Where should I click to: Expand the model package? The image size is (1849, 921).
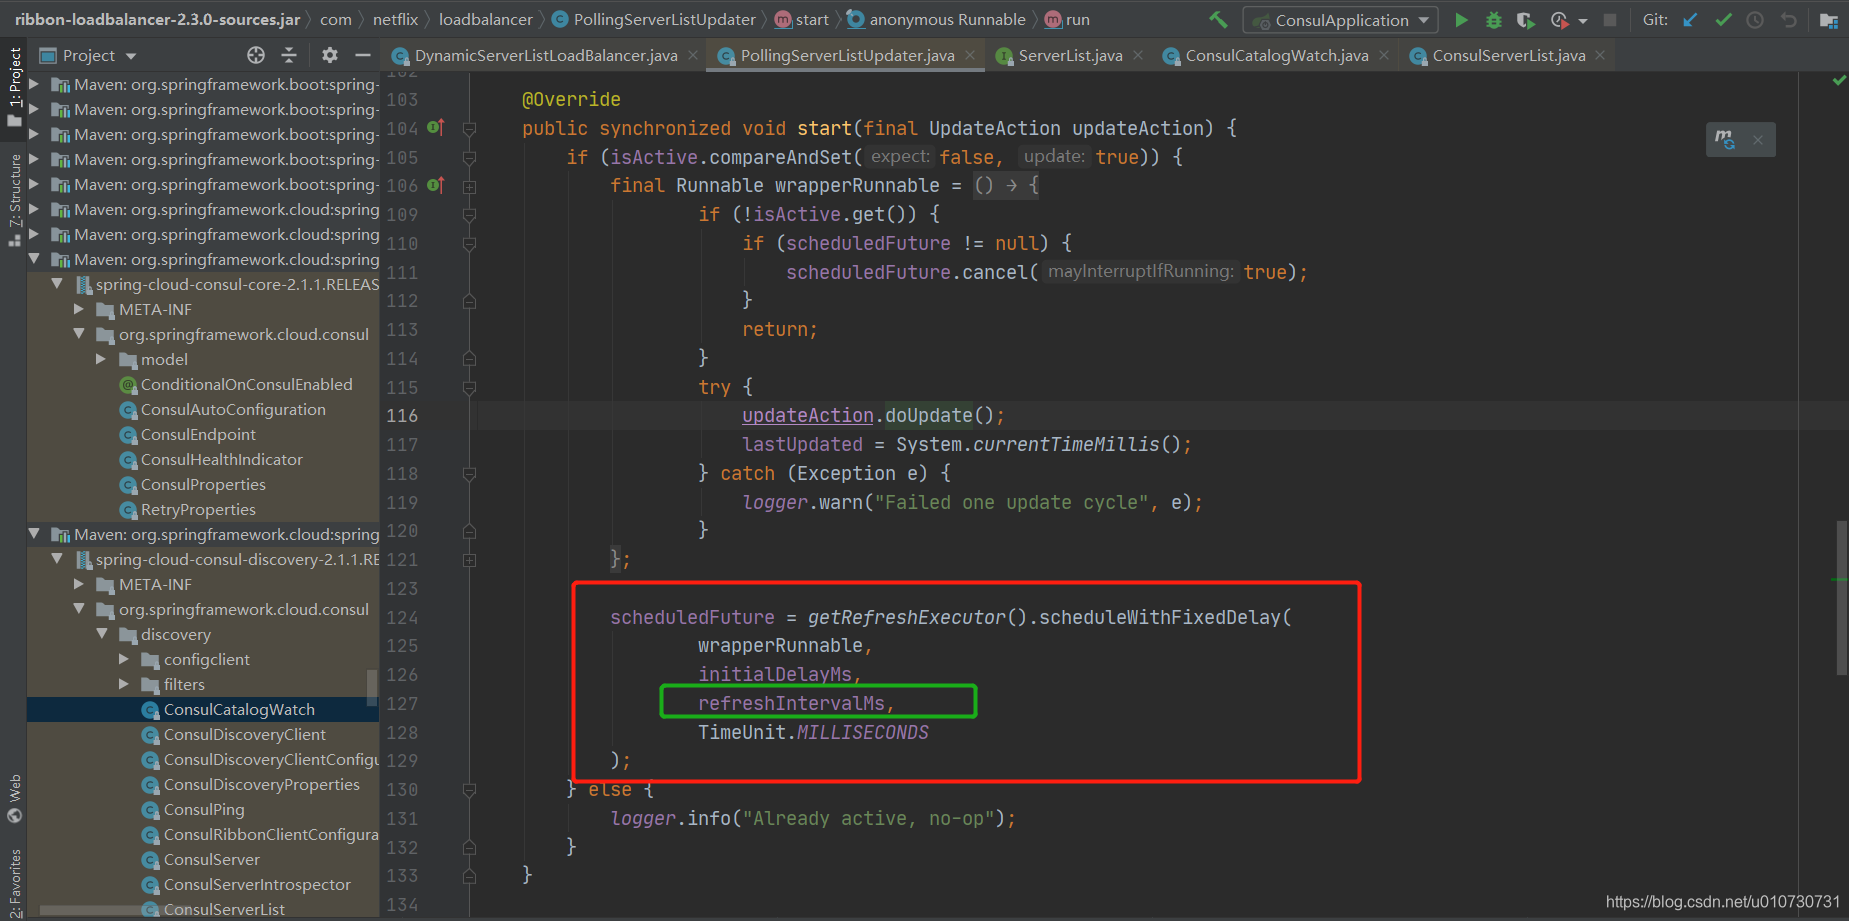tap(101, 359)
